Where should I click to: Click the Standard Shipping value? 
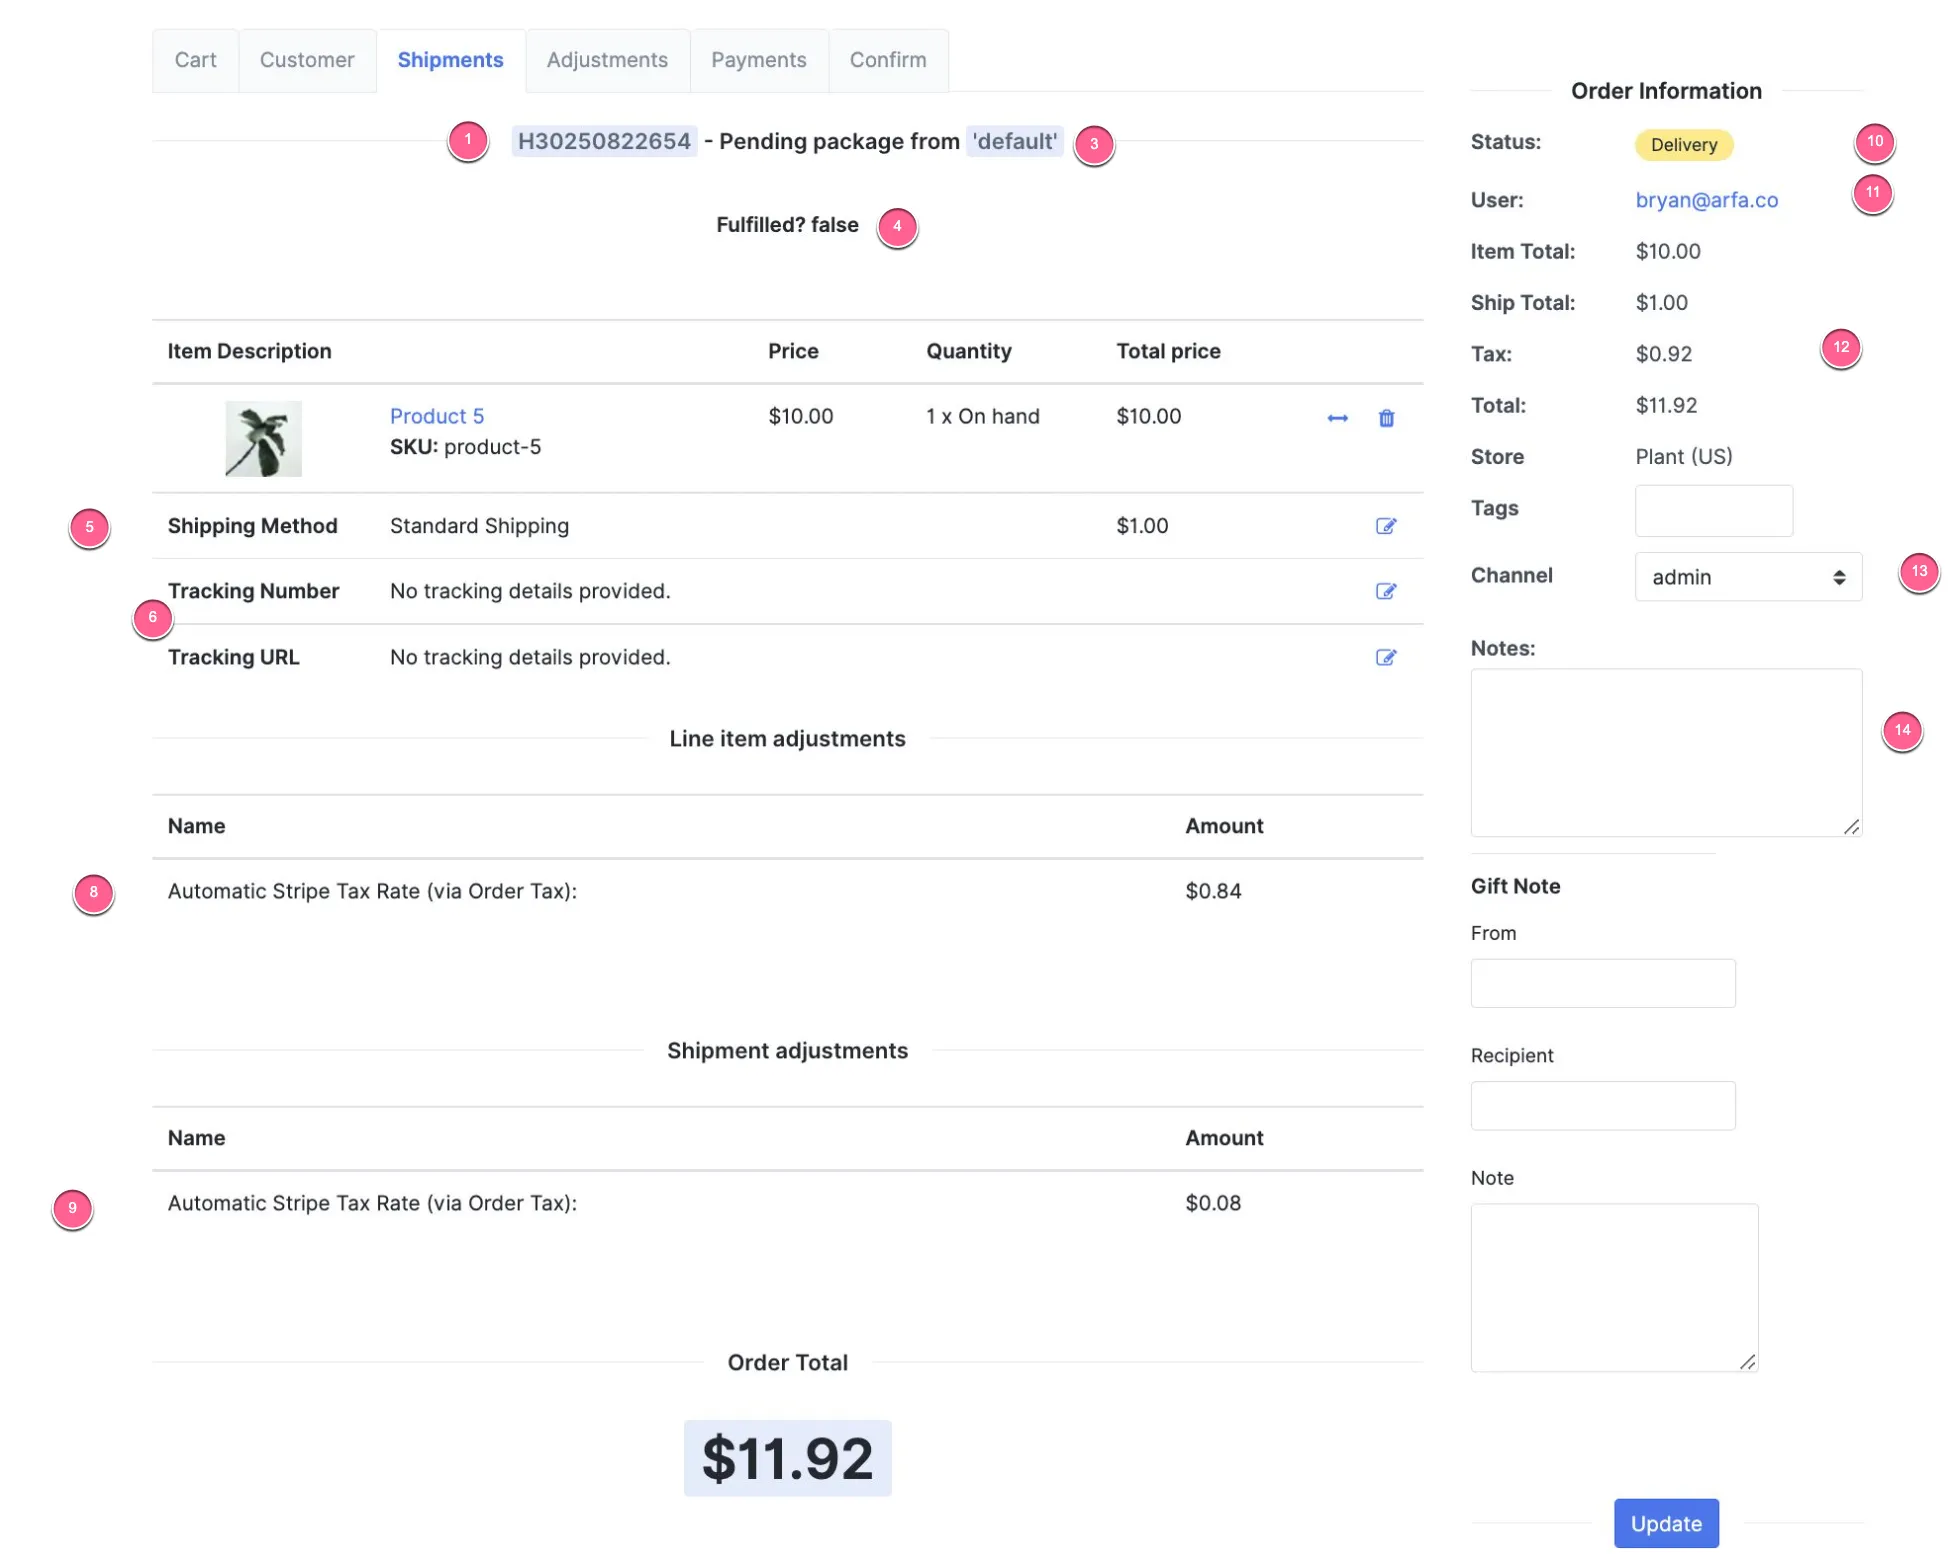point(479,526)
